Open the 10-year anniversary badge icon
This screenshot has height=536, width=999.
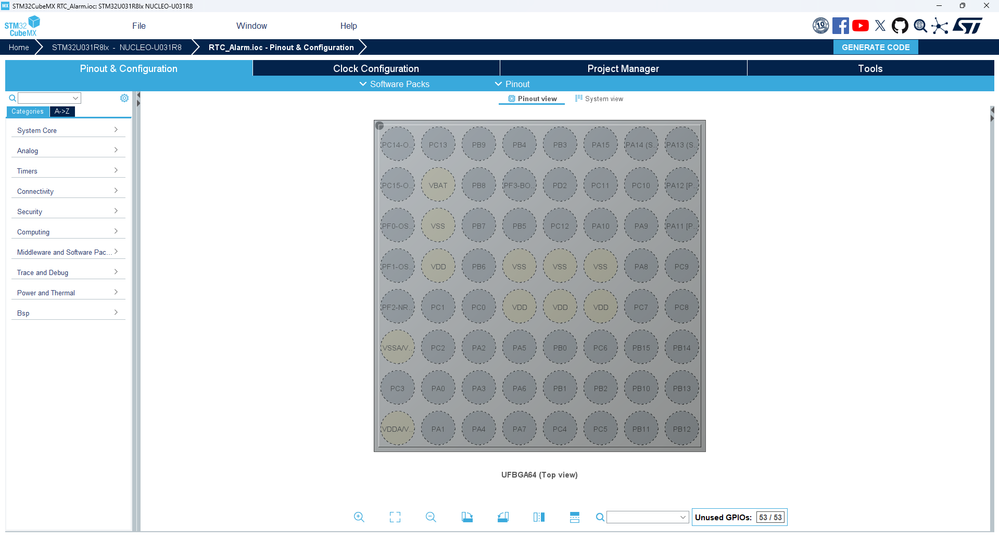821,25
